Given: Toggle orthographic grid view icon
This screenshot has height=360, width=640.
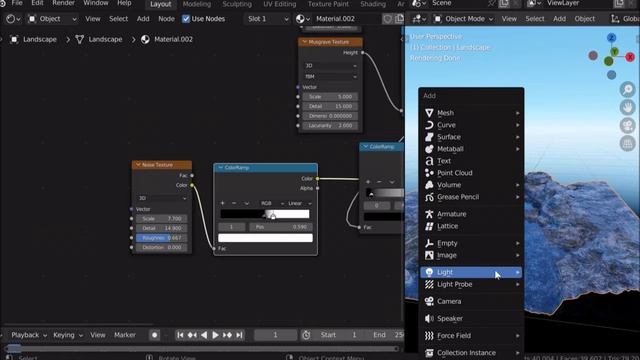Looking at the screenshot, I should pyautogui.click(x=628, y=143).
